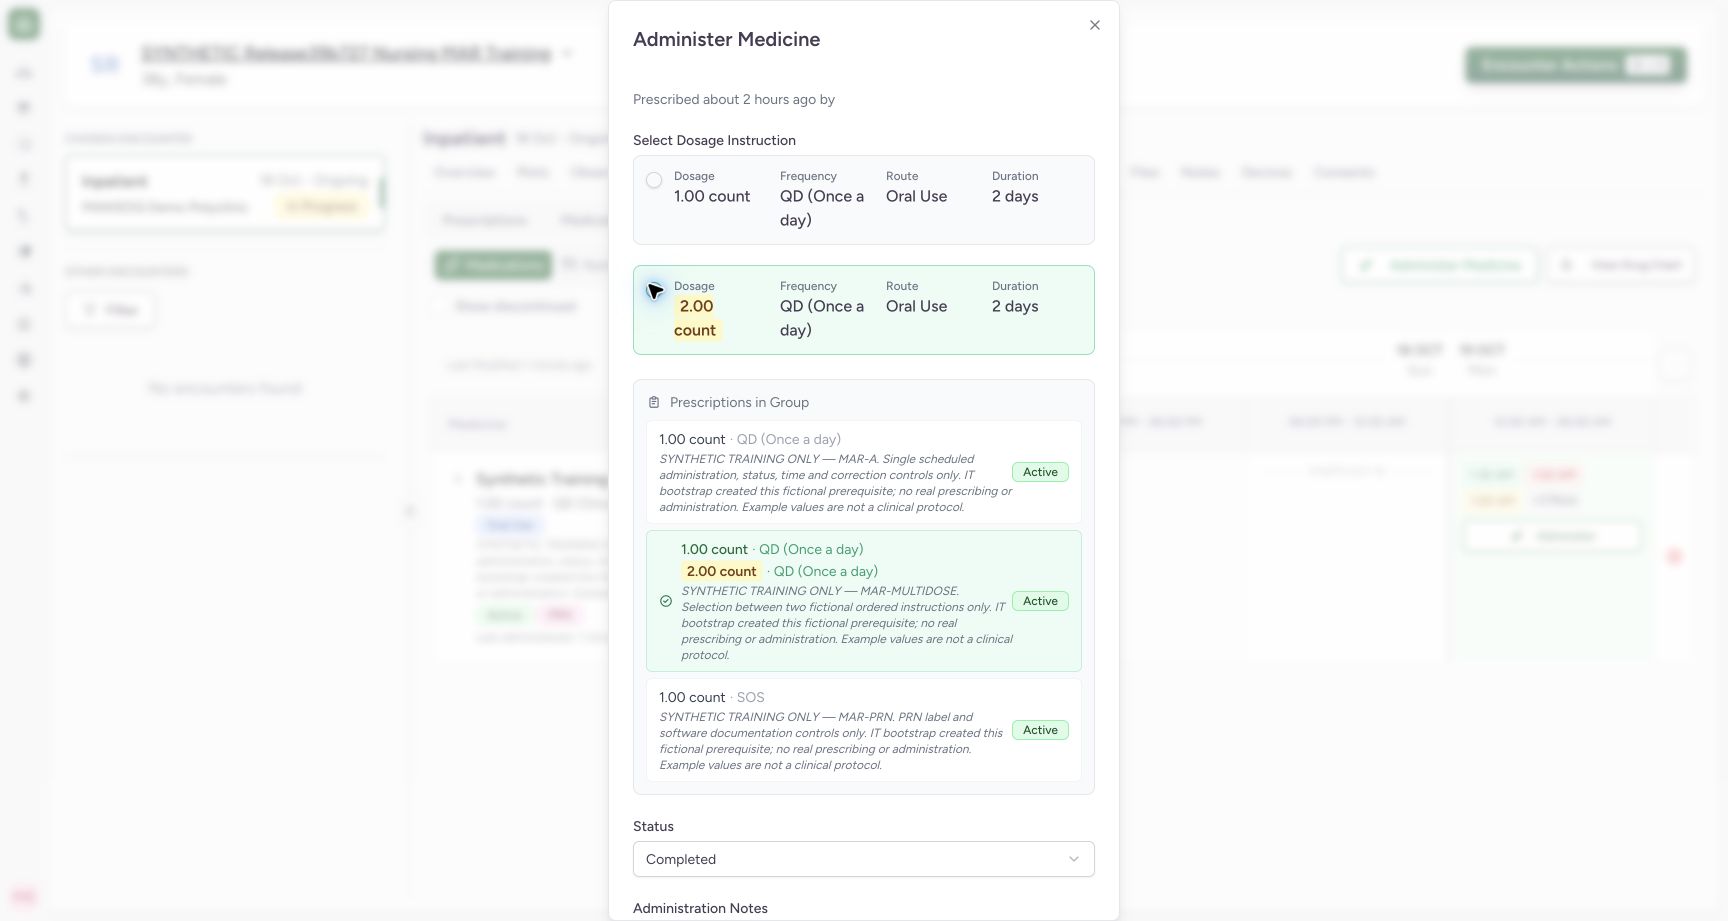This screenshot has width=1728, height=921.
Task: Click the Status field label
Action: pos(653,826)
